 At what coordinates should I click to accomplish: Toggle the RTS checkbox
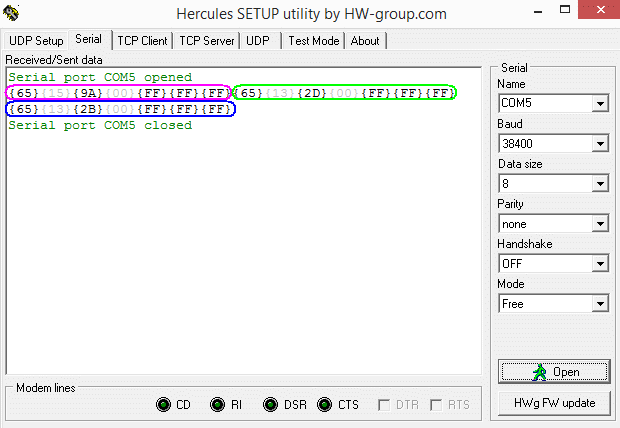(x=436, y=405)
